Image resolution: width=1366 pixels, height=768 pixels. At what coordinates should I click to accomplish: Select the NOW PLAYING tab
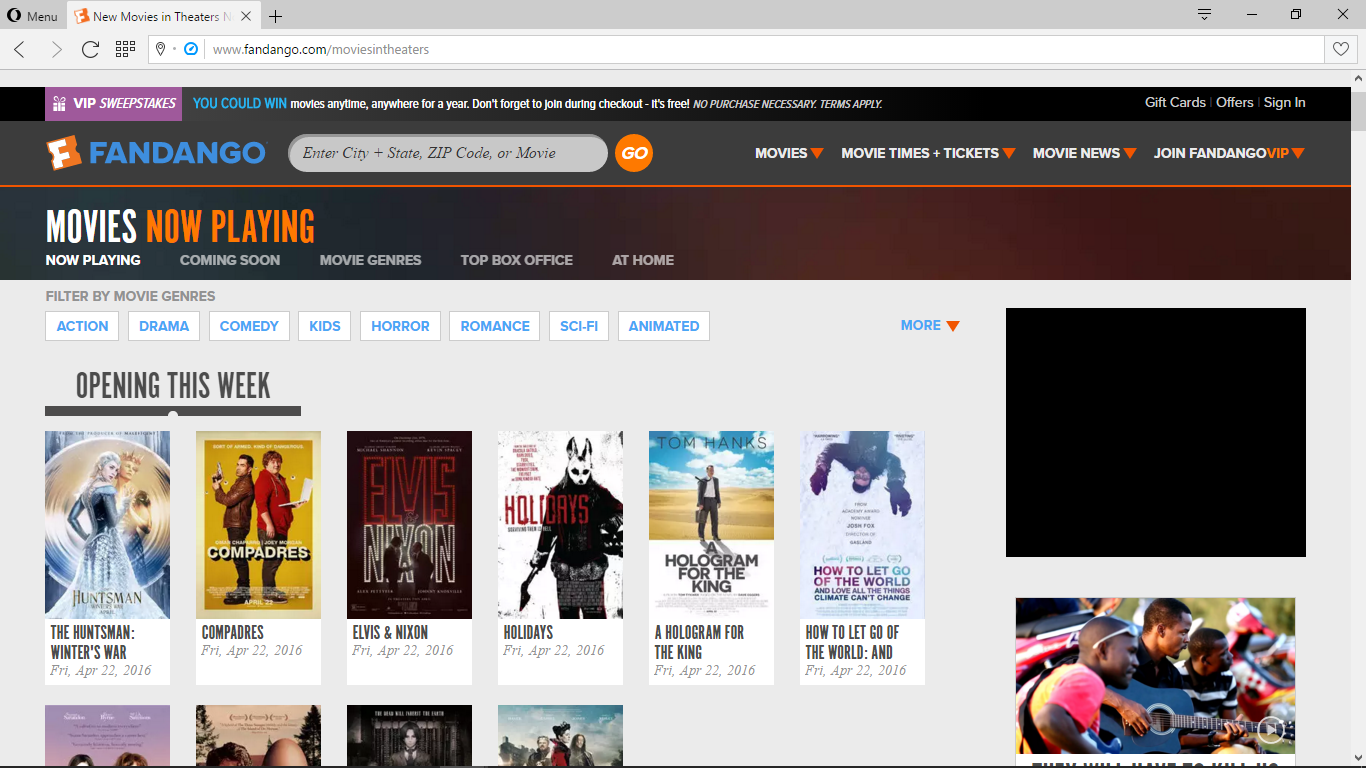pyautogui.click(x=93, y=260)
